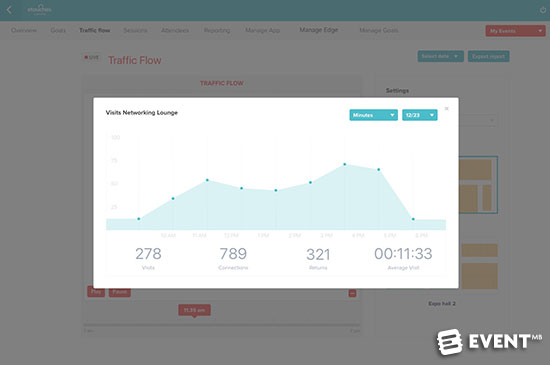The height and width of the screenshot is (365, 550).
Task: Open the Overview tab
Action: [24, 31]
